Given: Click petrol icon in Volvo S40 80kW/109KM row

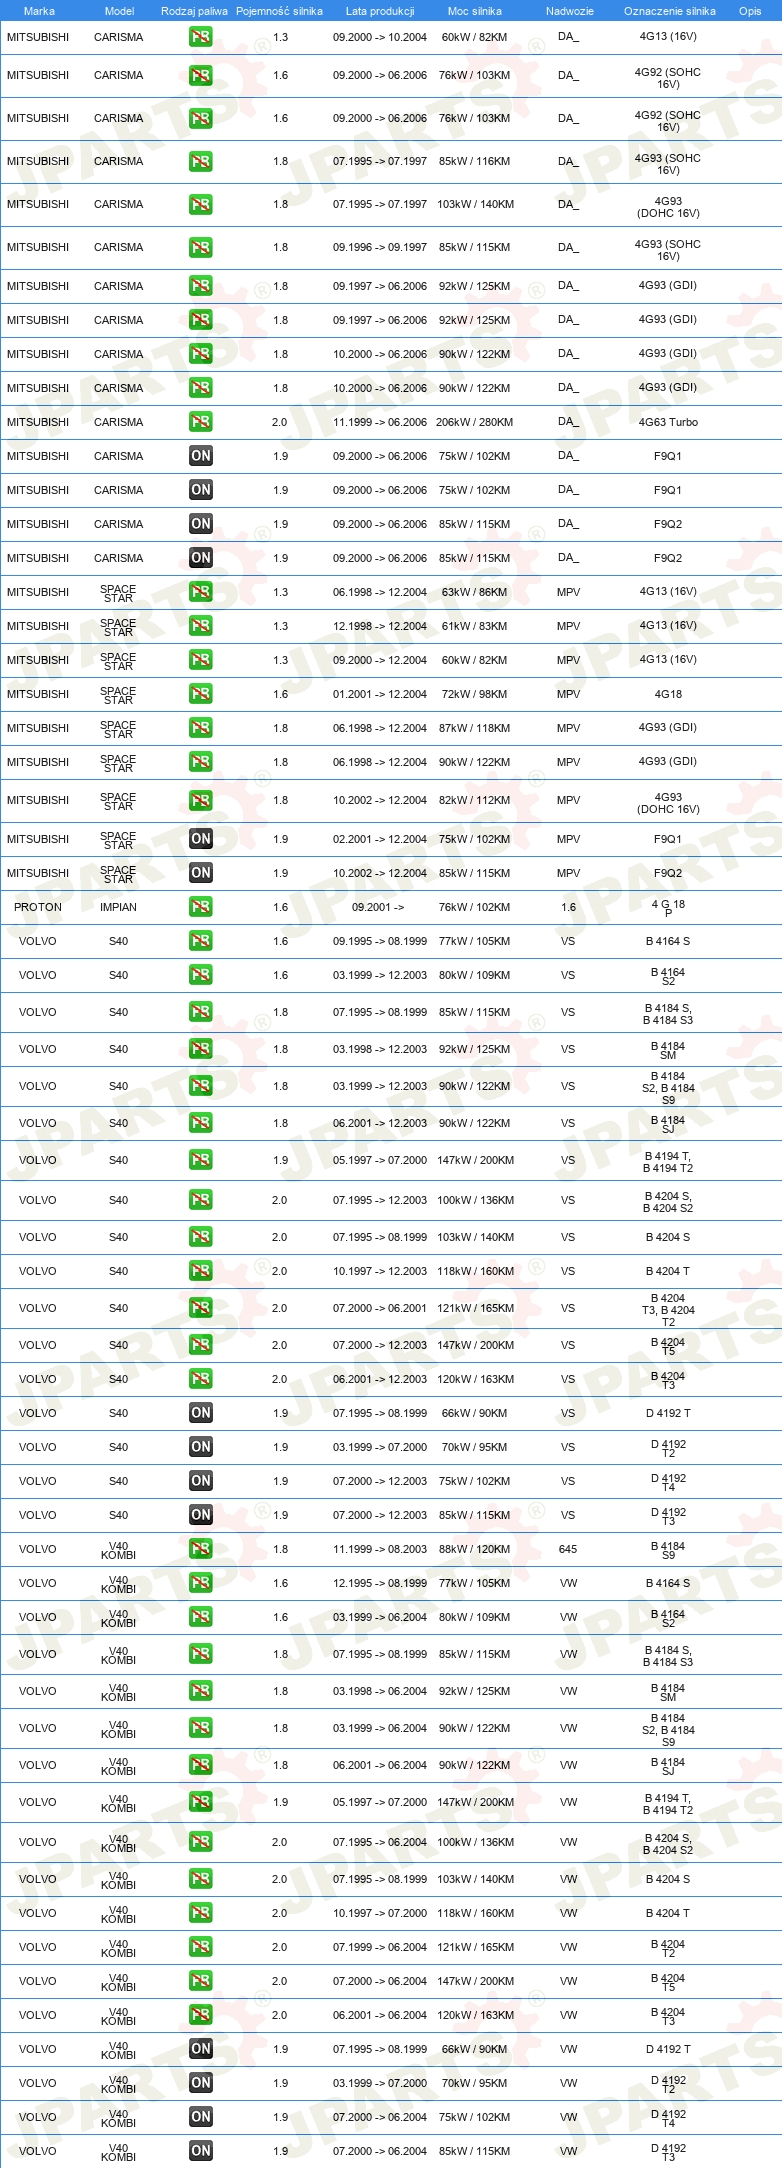Looking at the screenshot, I should (201, 975).
